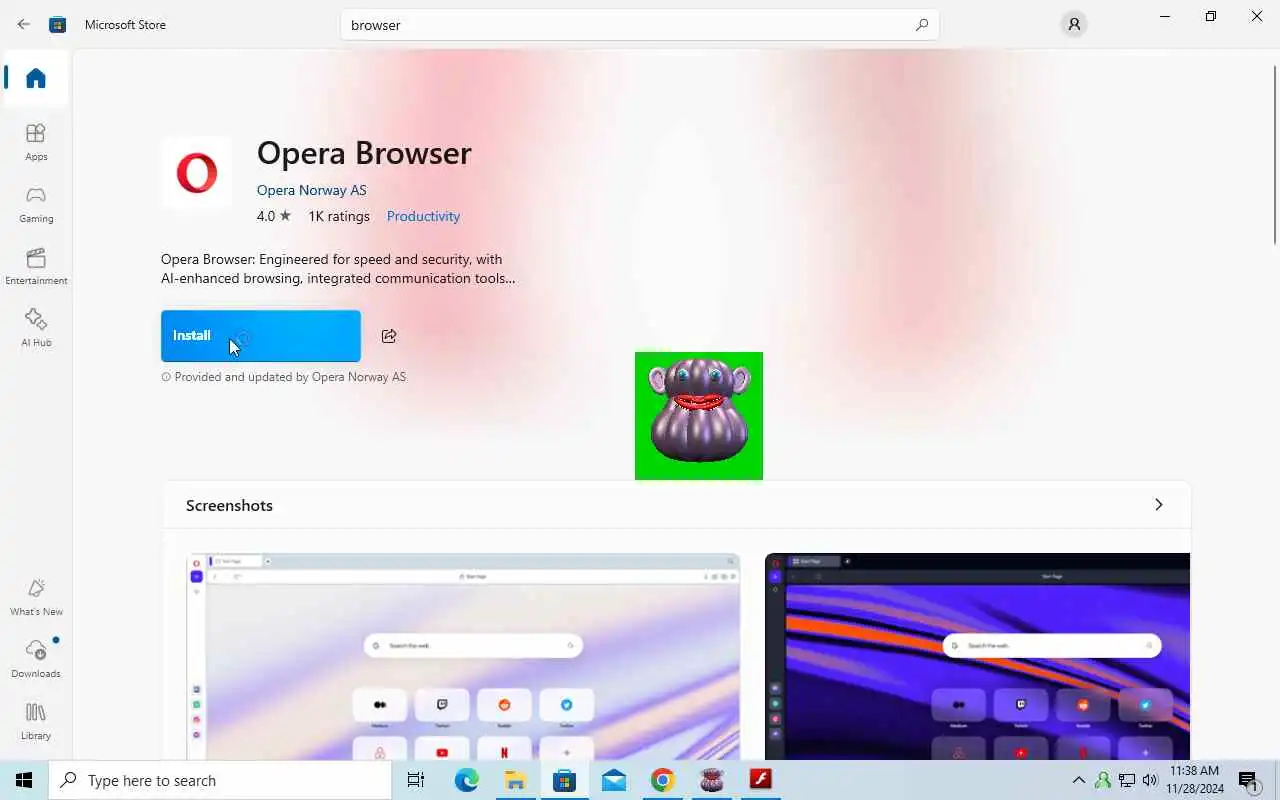
Task: Open the dark-theme Opera screenshot
Action: pos(977,656)
